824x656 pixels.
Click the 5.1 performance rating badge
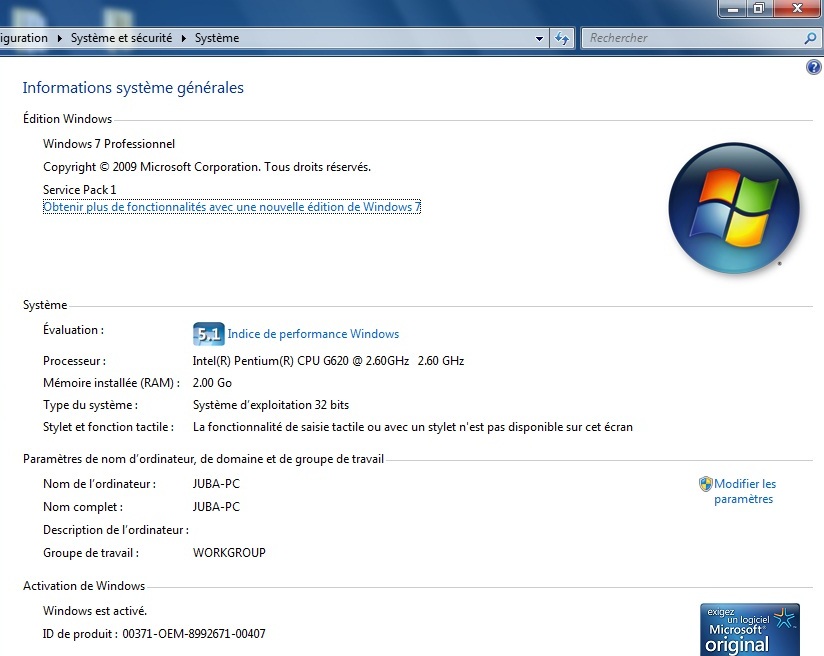pyautogui.click(x=209, y=334)
